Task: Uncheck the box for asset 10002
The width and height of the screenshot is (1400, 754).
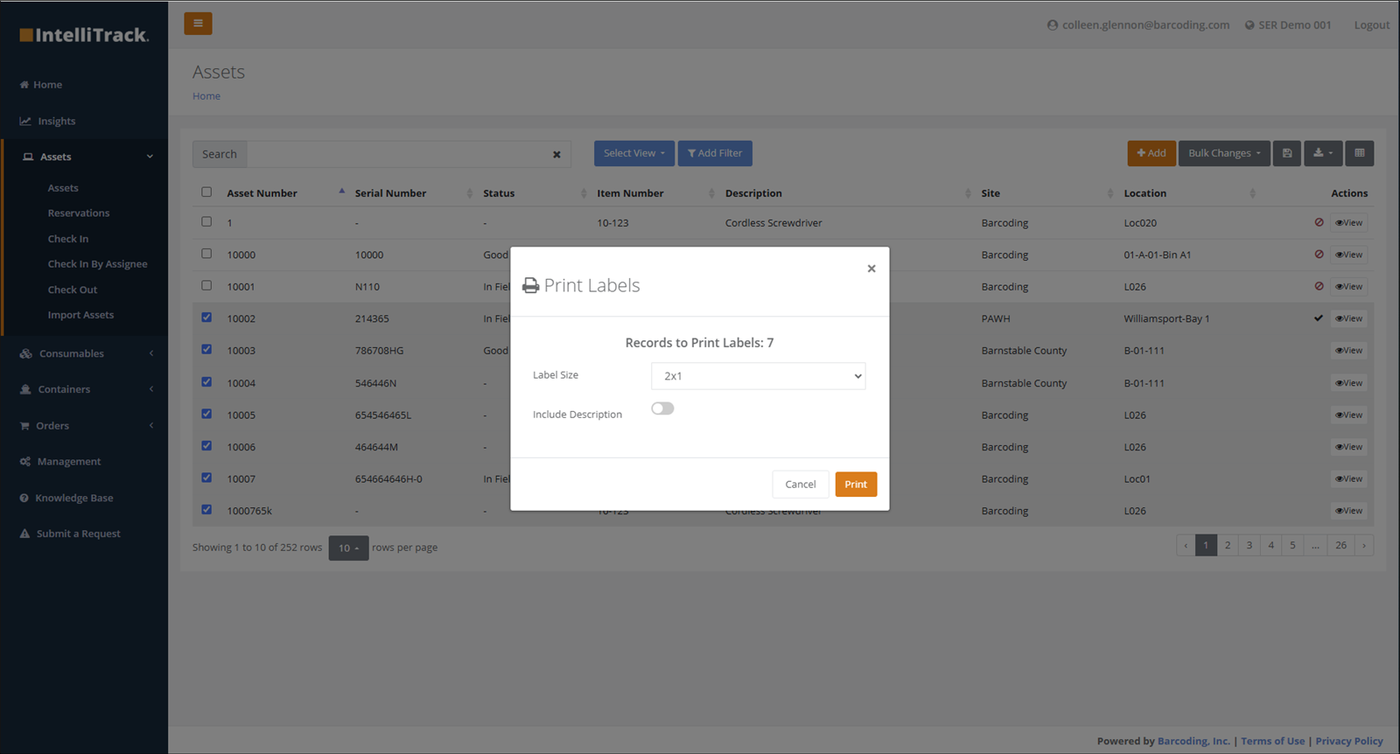Action: pos(207,318)
